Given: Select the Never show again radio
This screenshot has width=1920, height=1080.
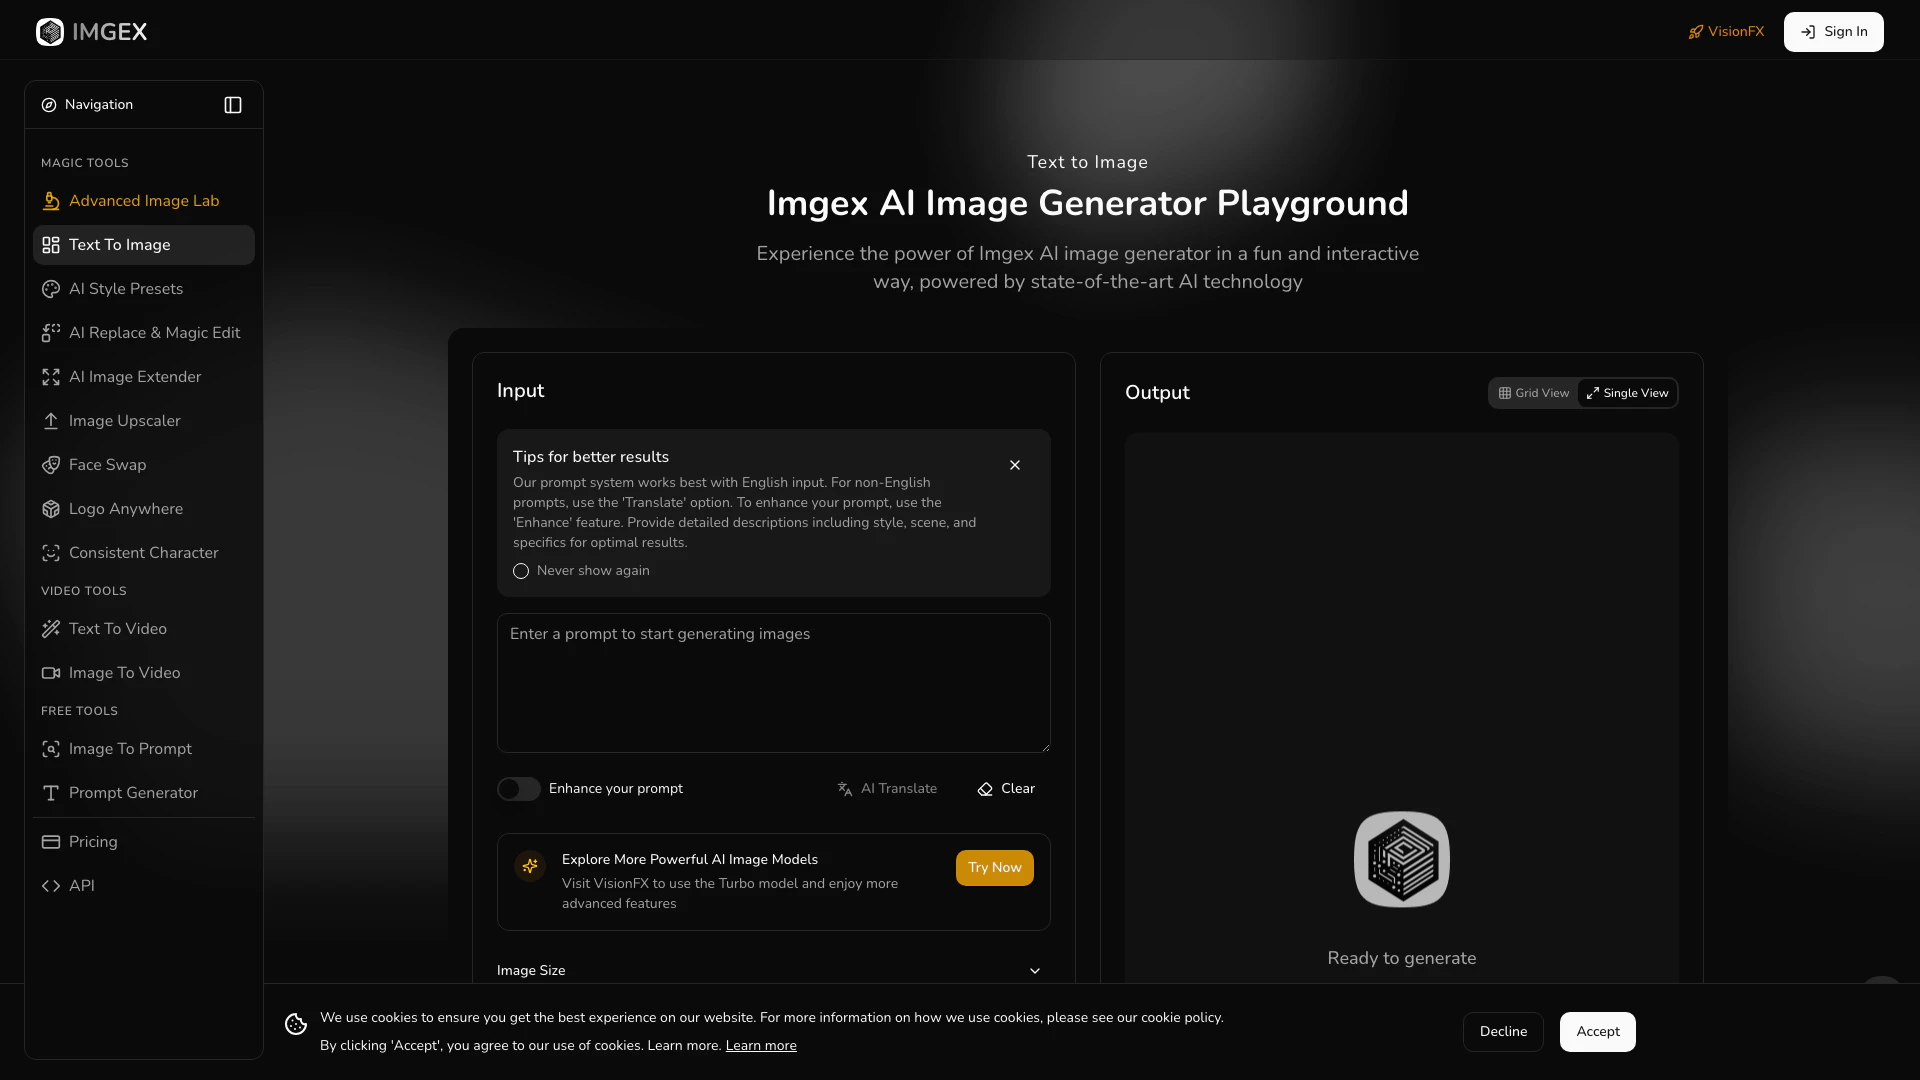Looking at the screenshot, I should pos(521,571).
